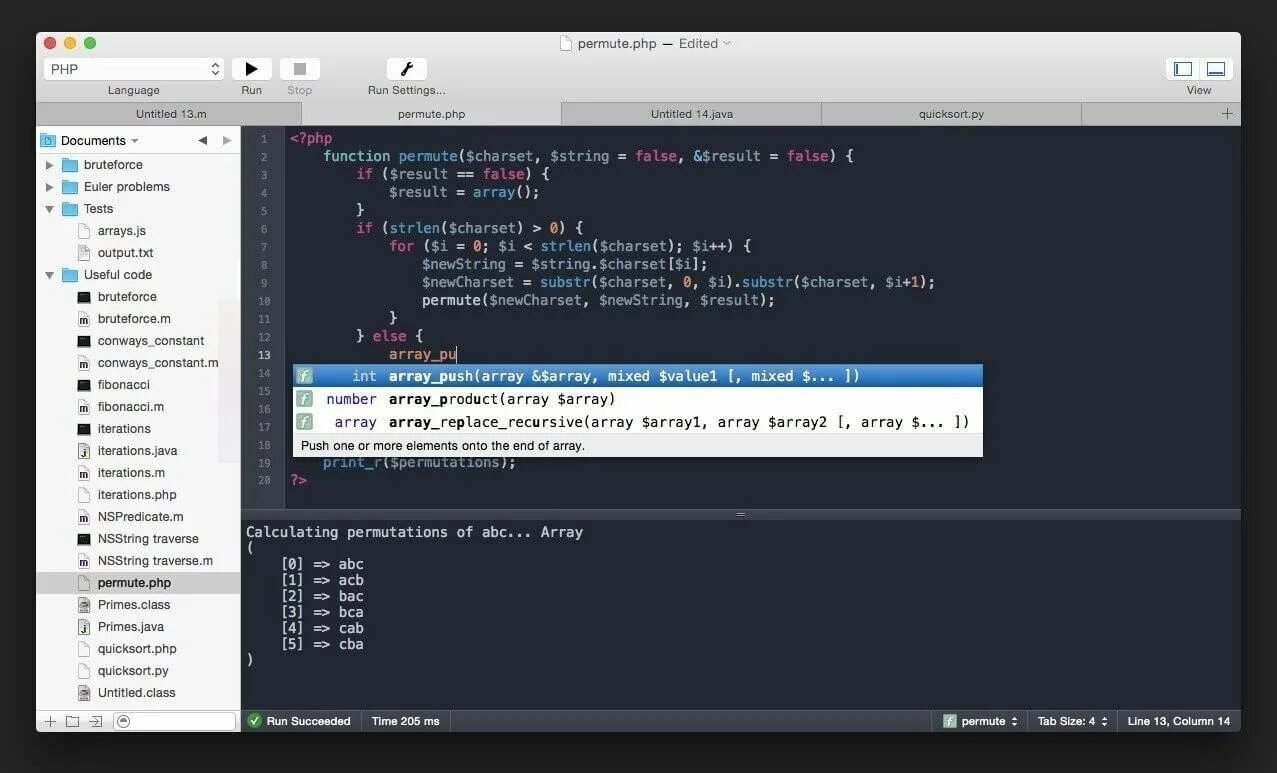Click Line 13, Column 14 indicator
Image resolution: width=1277 pixels, height=773 pixels.
point(1178,721)
